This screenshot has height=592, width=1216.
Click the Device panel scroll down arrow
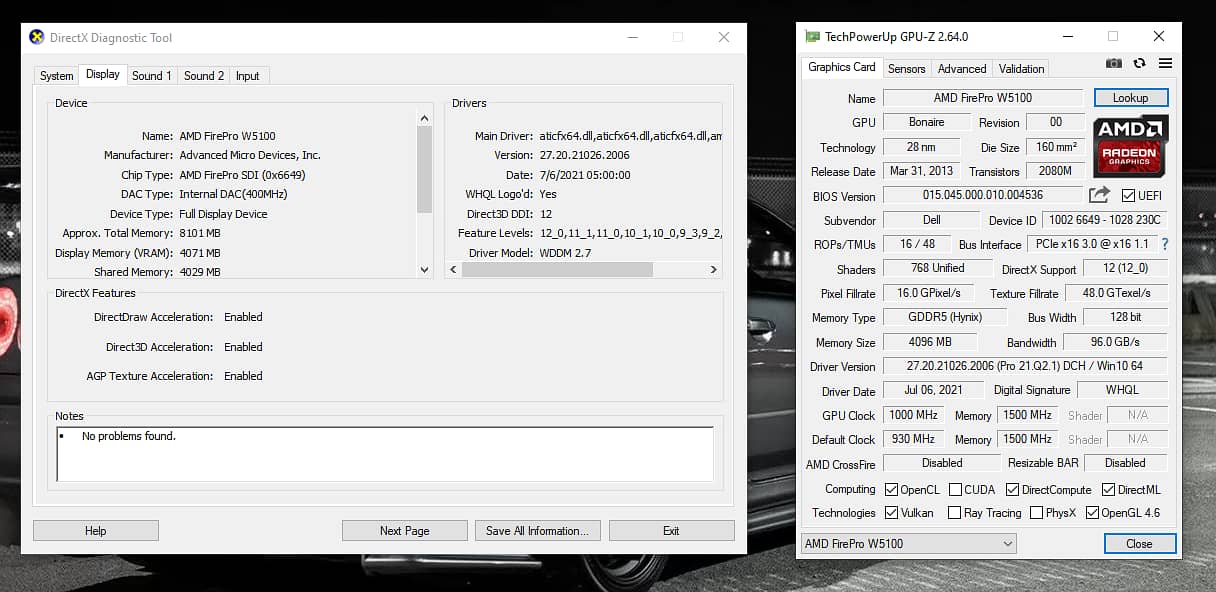point(424,270)
